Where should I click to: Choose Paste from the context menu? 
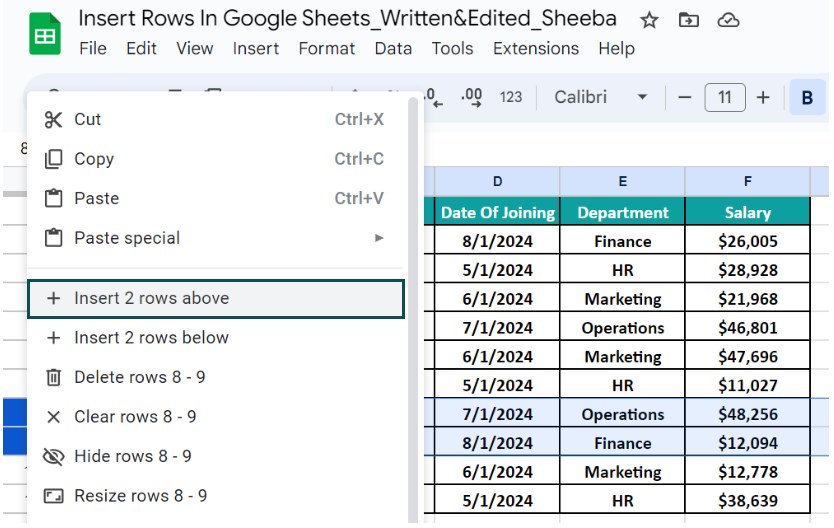pyautogui.click(x=215, y=198)
